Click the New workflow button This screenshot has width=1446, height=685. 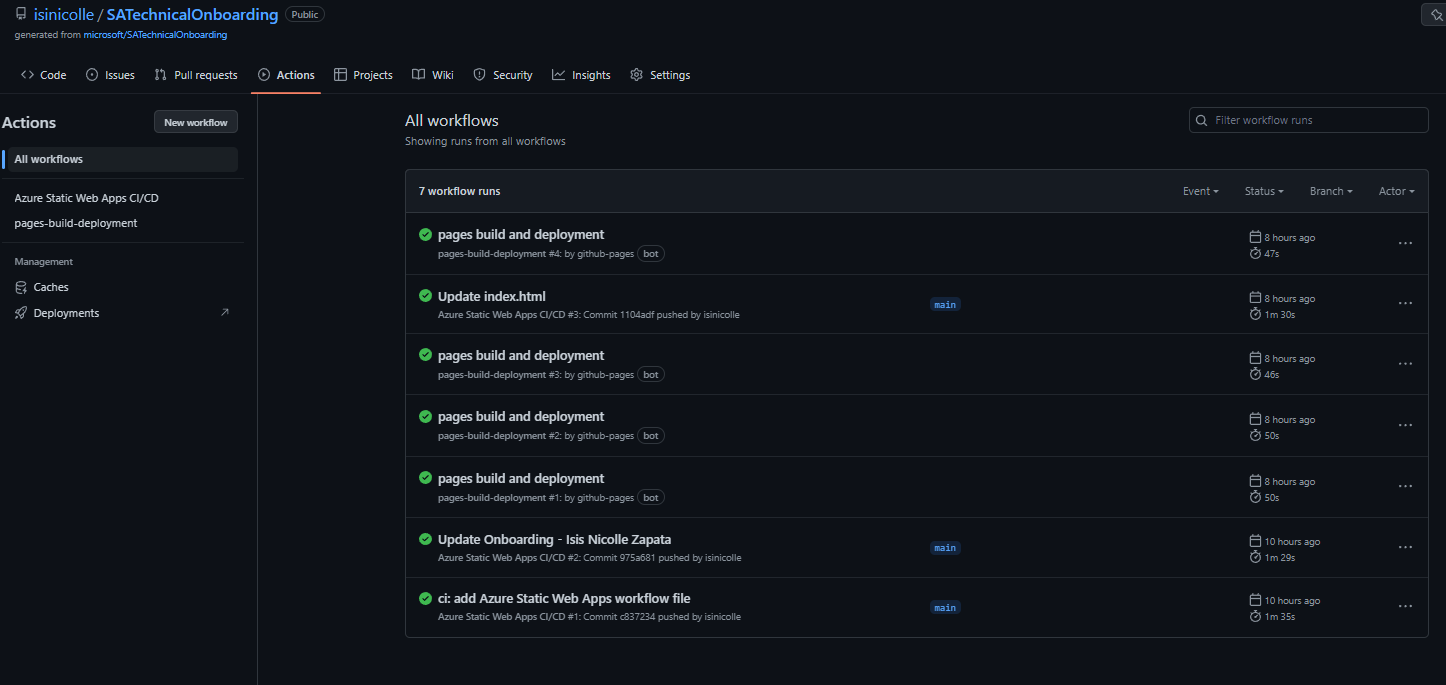(196, 122)
